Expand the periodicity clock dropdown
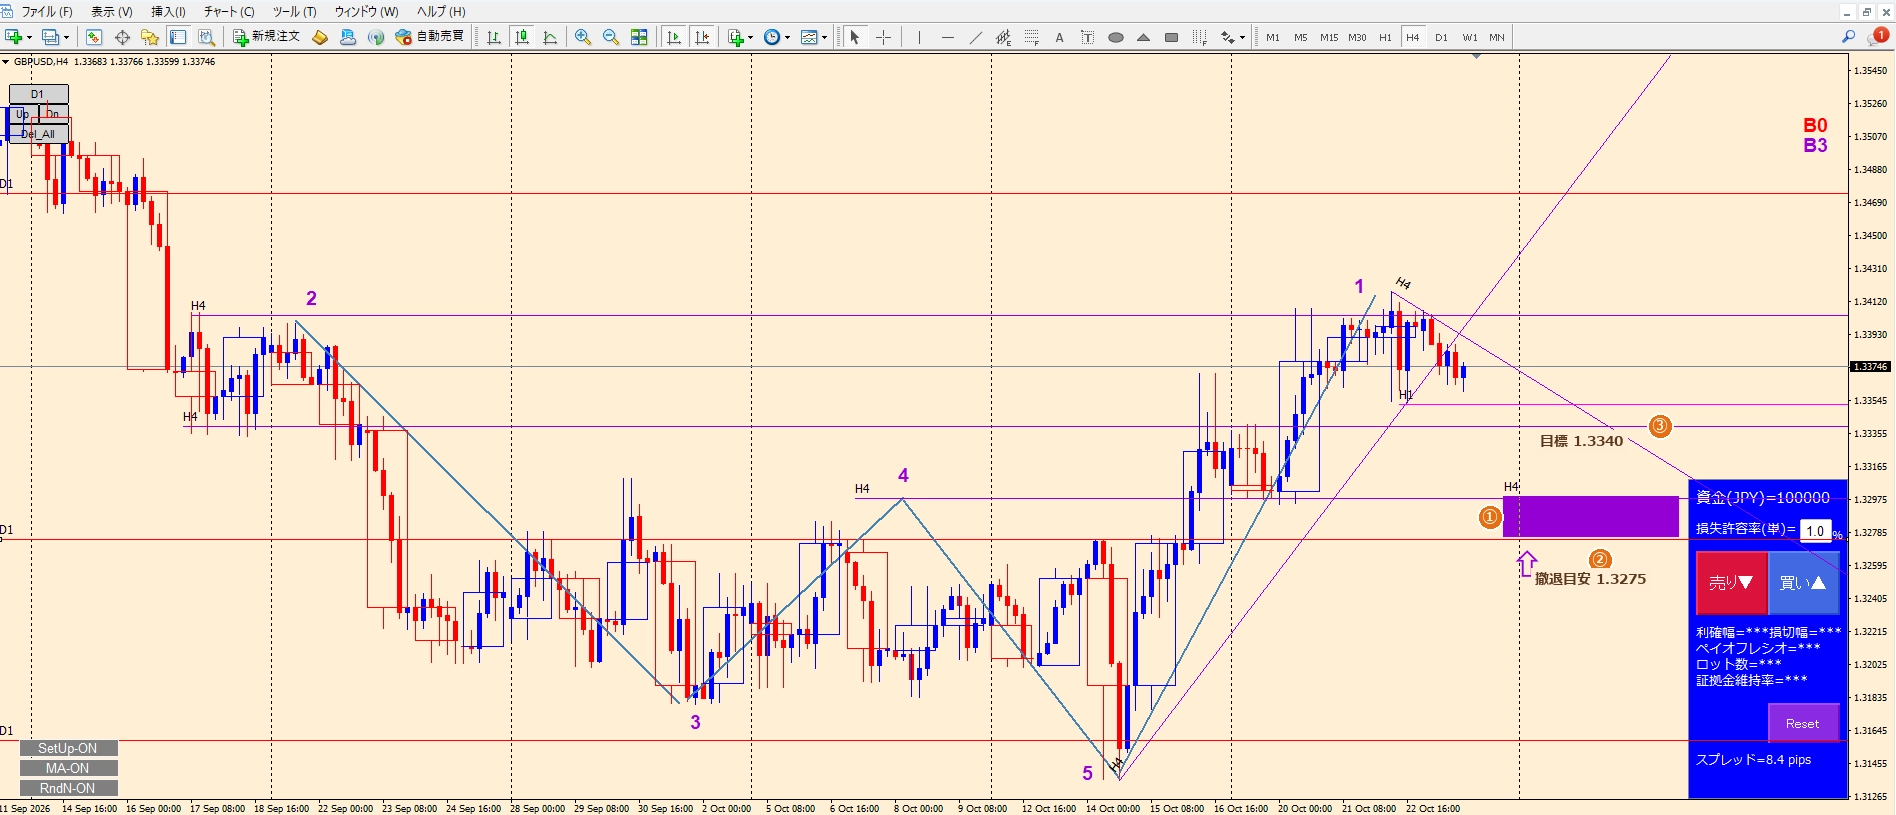Screen dimensions: 1896x815 pos(788,37)
